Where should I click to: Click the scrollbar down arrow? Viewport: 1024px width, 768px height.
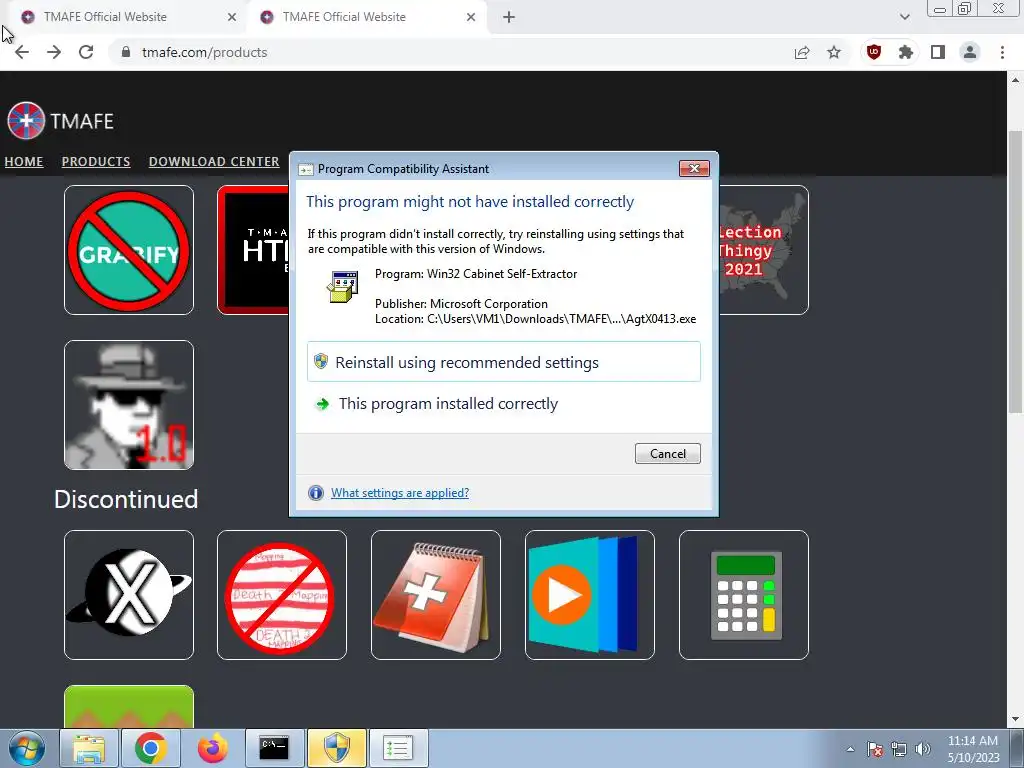click(x=1015, y=719)
